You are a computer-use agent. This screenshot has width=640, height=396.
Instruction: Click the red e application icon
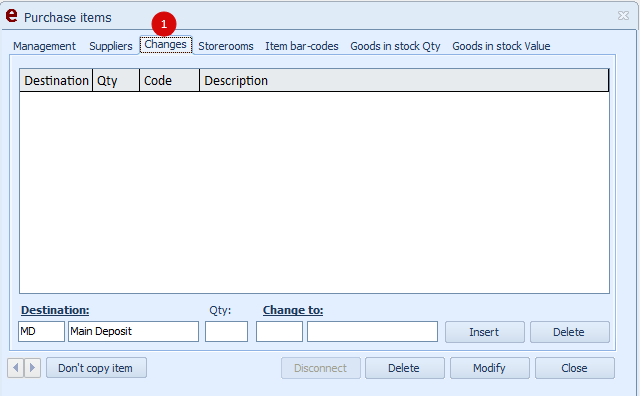pos(11,16)
